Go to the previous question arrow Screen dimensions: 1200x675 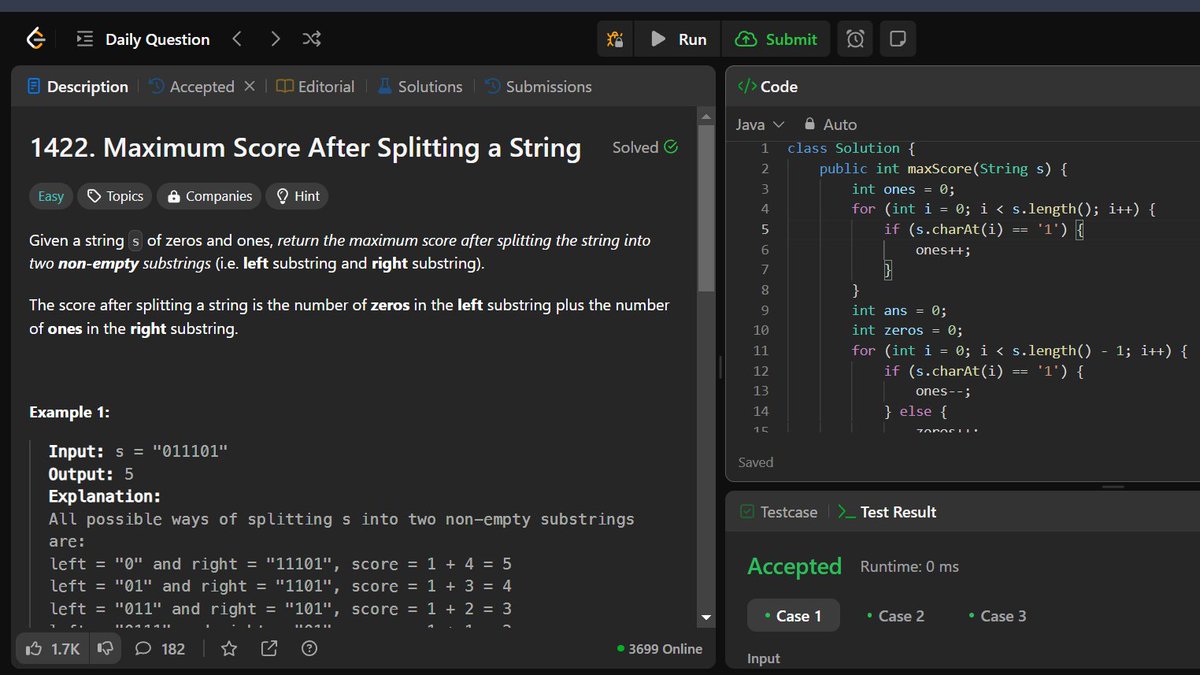click(237, 39)
